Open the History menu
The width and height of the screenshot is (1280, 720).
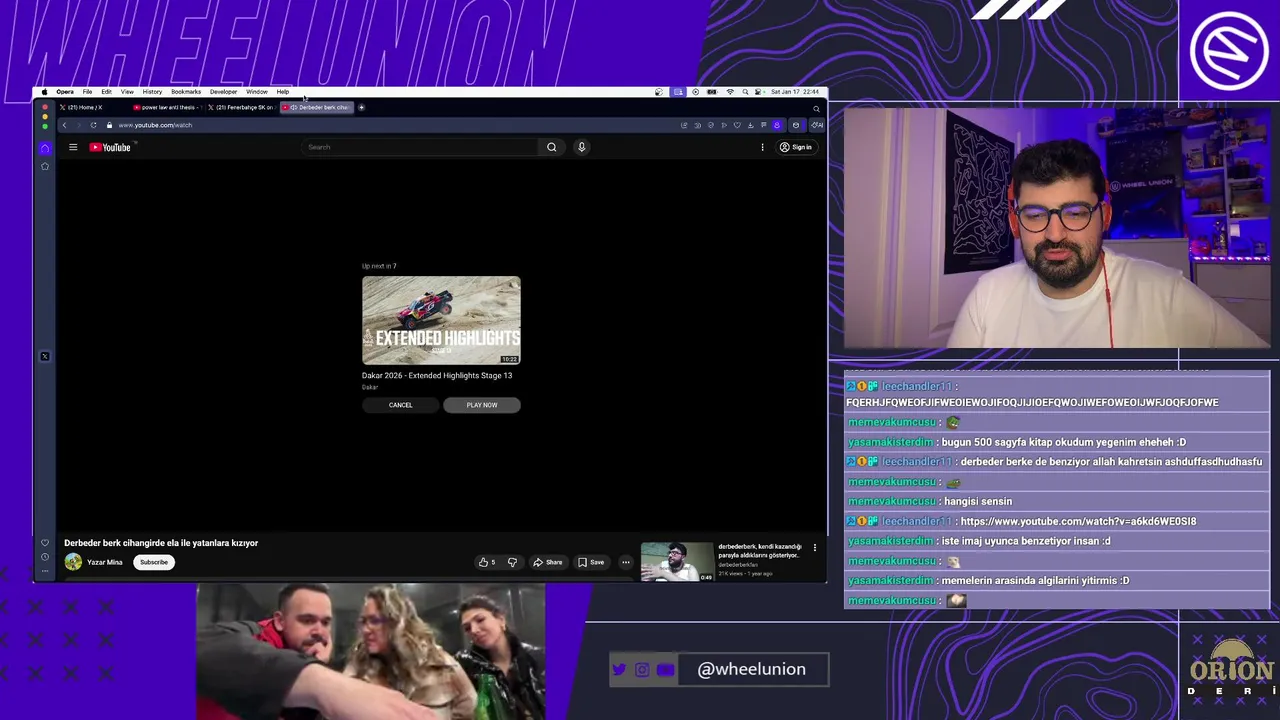152,92
